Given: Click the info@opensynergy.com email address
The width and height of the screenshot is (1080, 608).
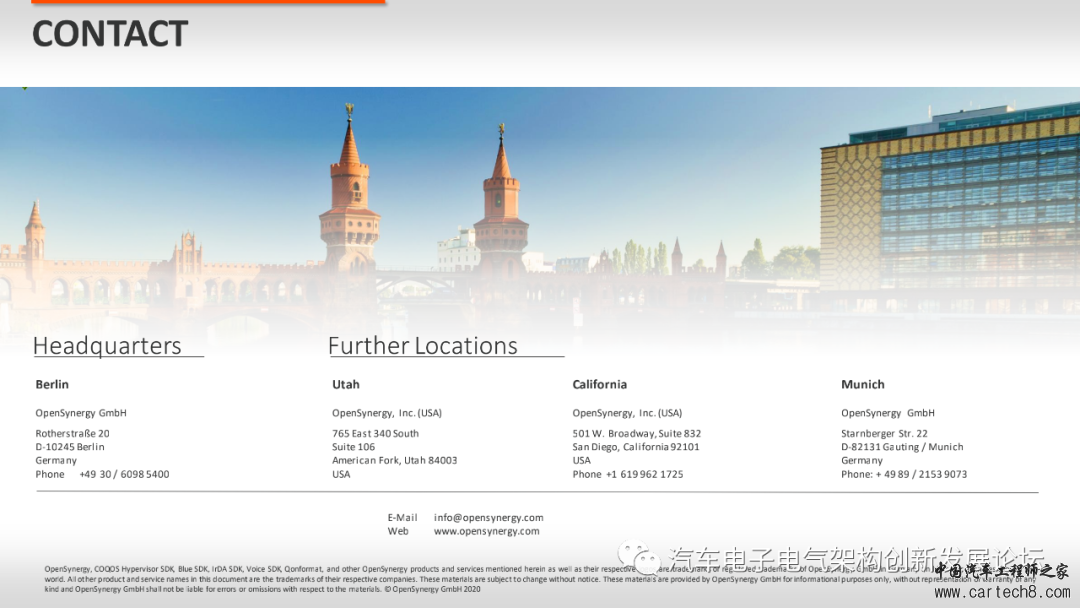Looking at the screenshot, I should (x=488, y=518).
